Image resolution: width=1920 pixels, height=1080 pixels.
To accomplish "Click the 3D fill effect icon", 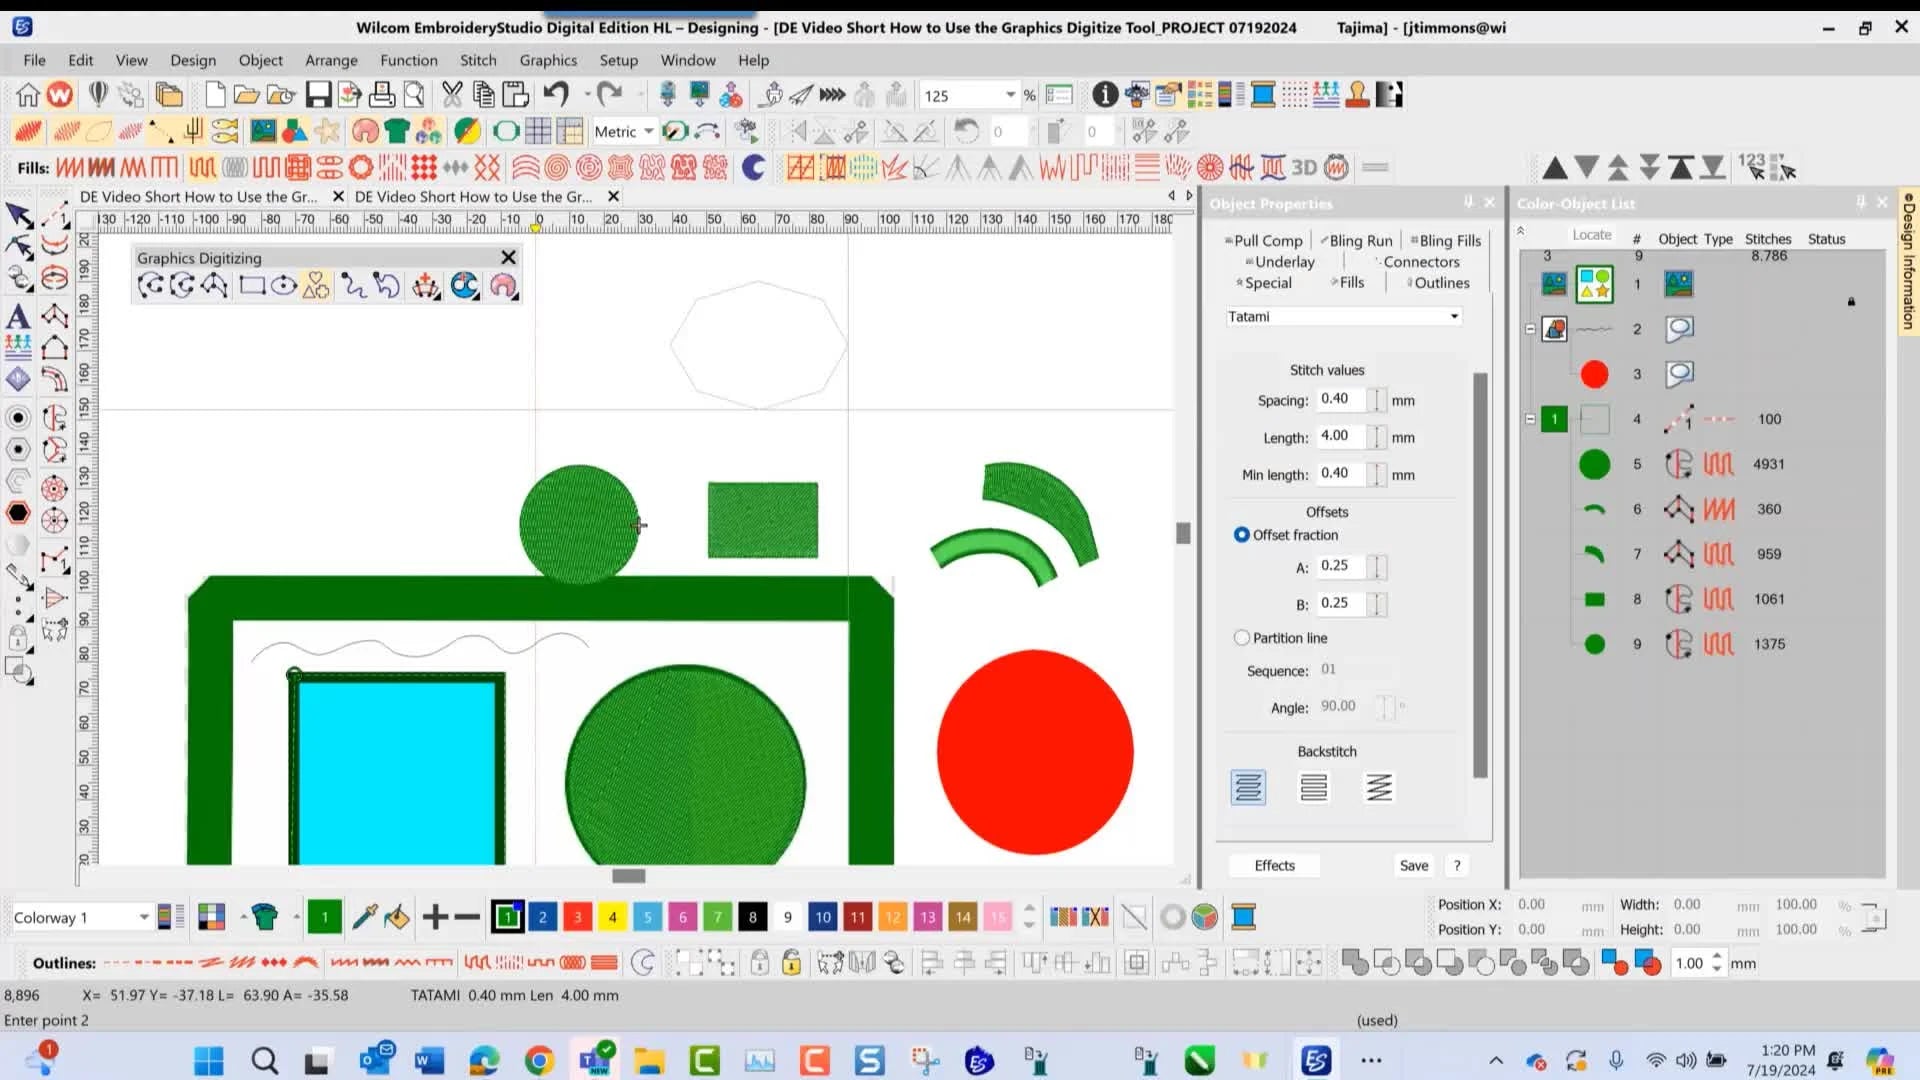I will click(1304, 167).
